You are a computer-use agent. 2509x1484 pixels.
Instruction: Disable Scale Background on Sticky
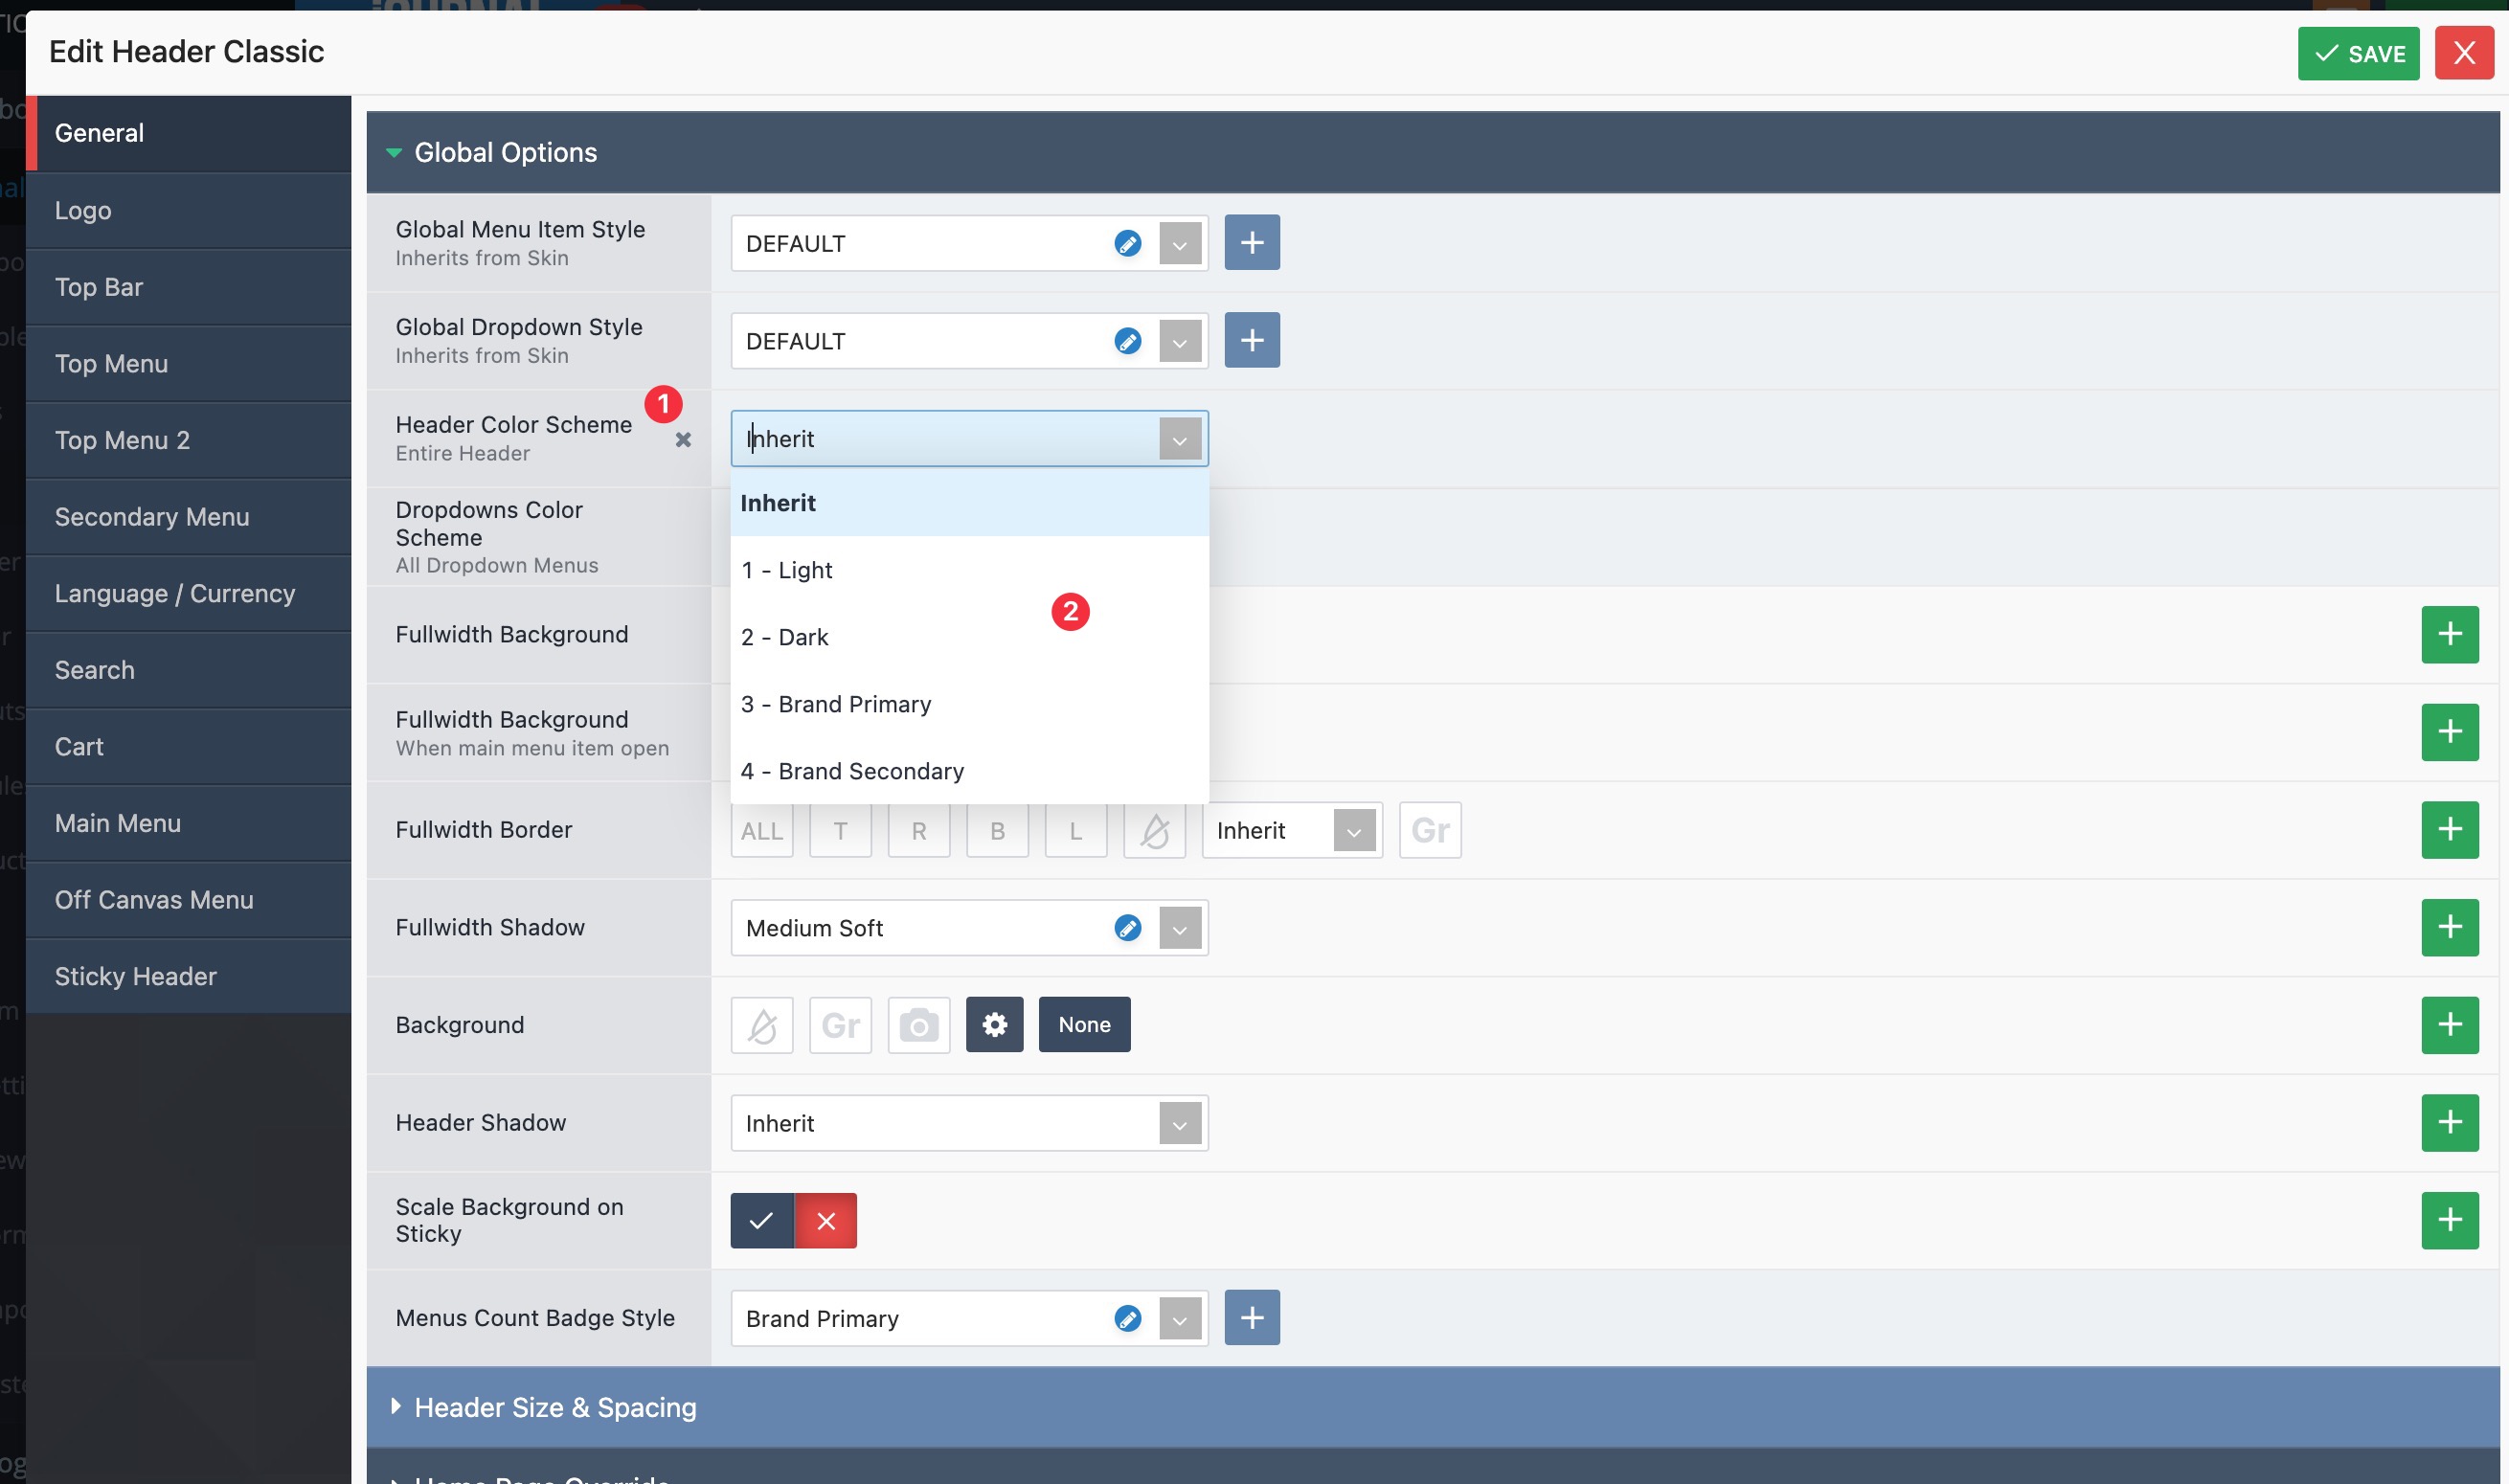tap(825, 1220)
